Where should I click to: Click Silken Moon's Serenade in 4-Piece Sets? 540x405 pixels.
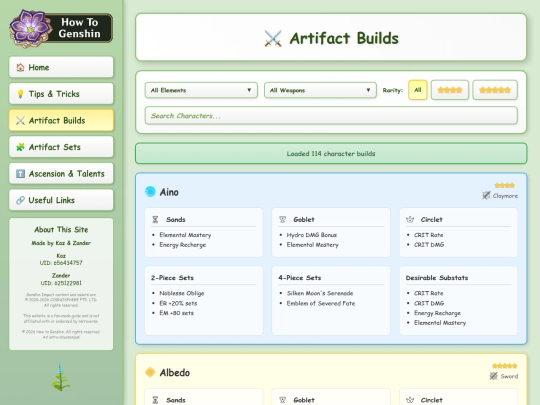pos(320,293)
